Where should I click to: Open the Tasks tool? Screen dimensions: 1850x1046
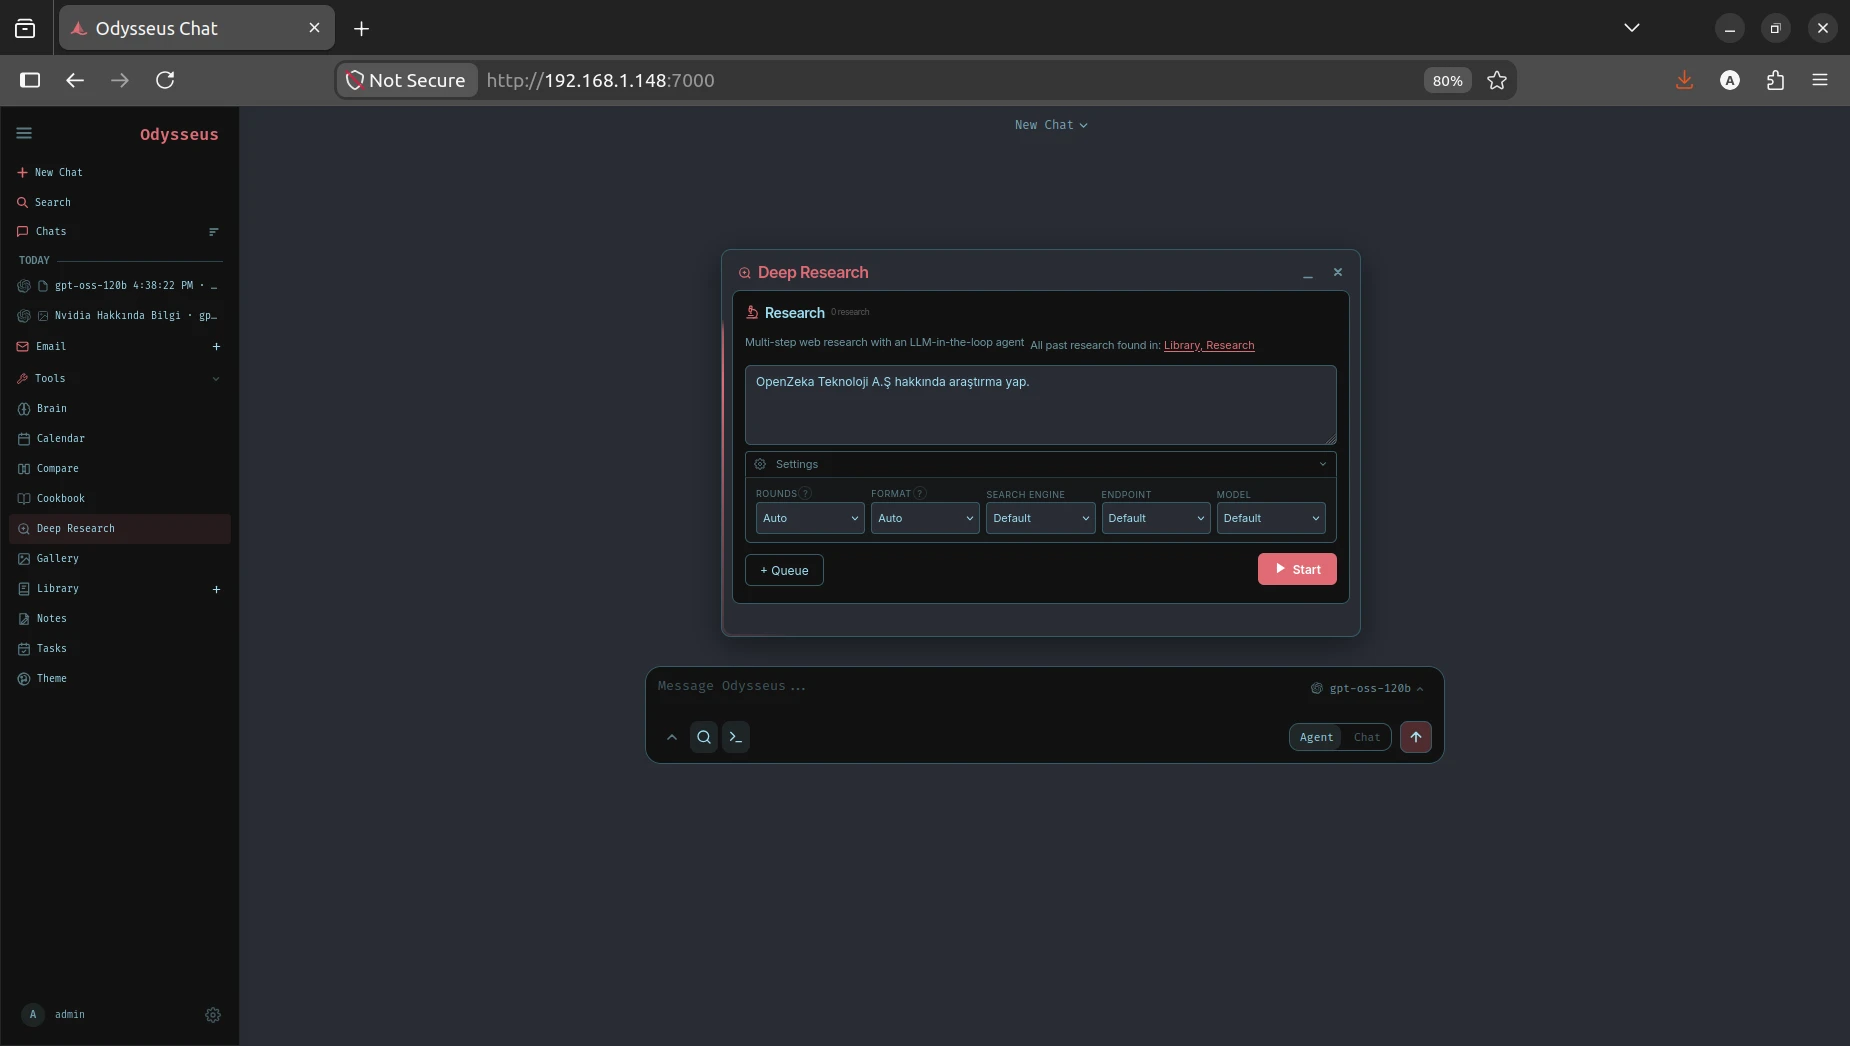pos(51,649)
